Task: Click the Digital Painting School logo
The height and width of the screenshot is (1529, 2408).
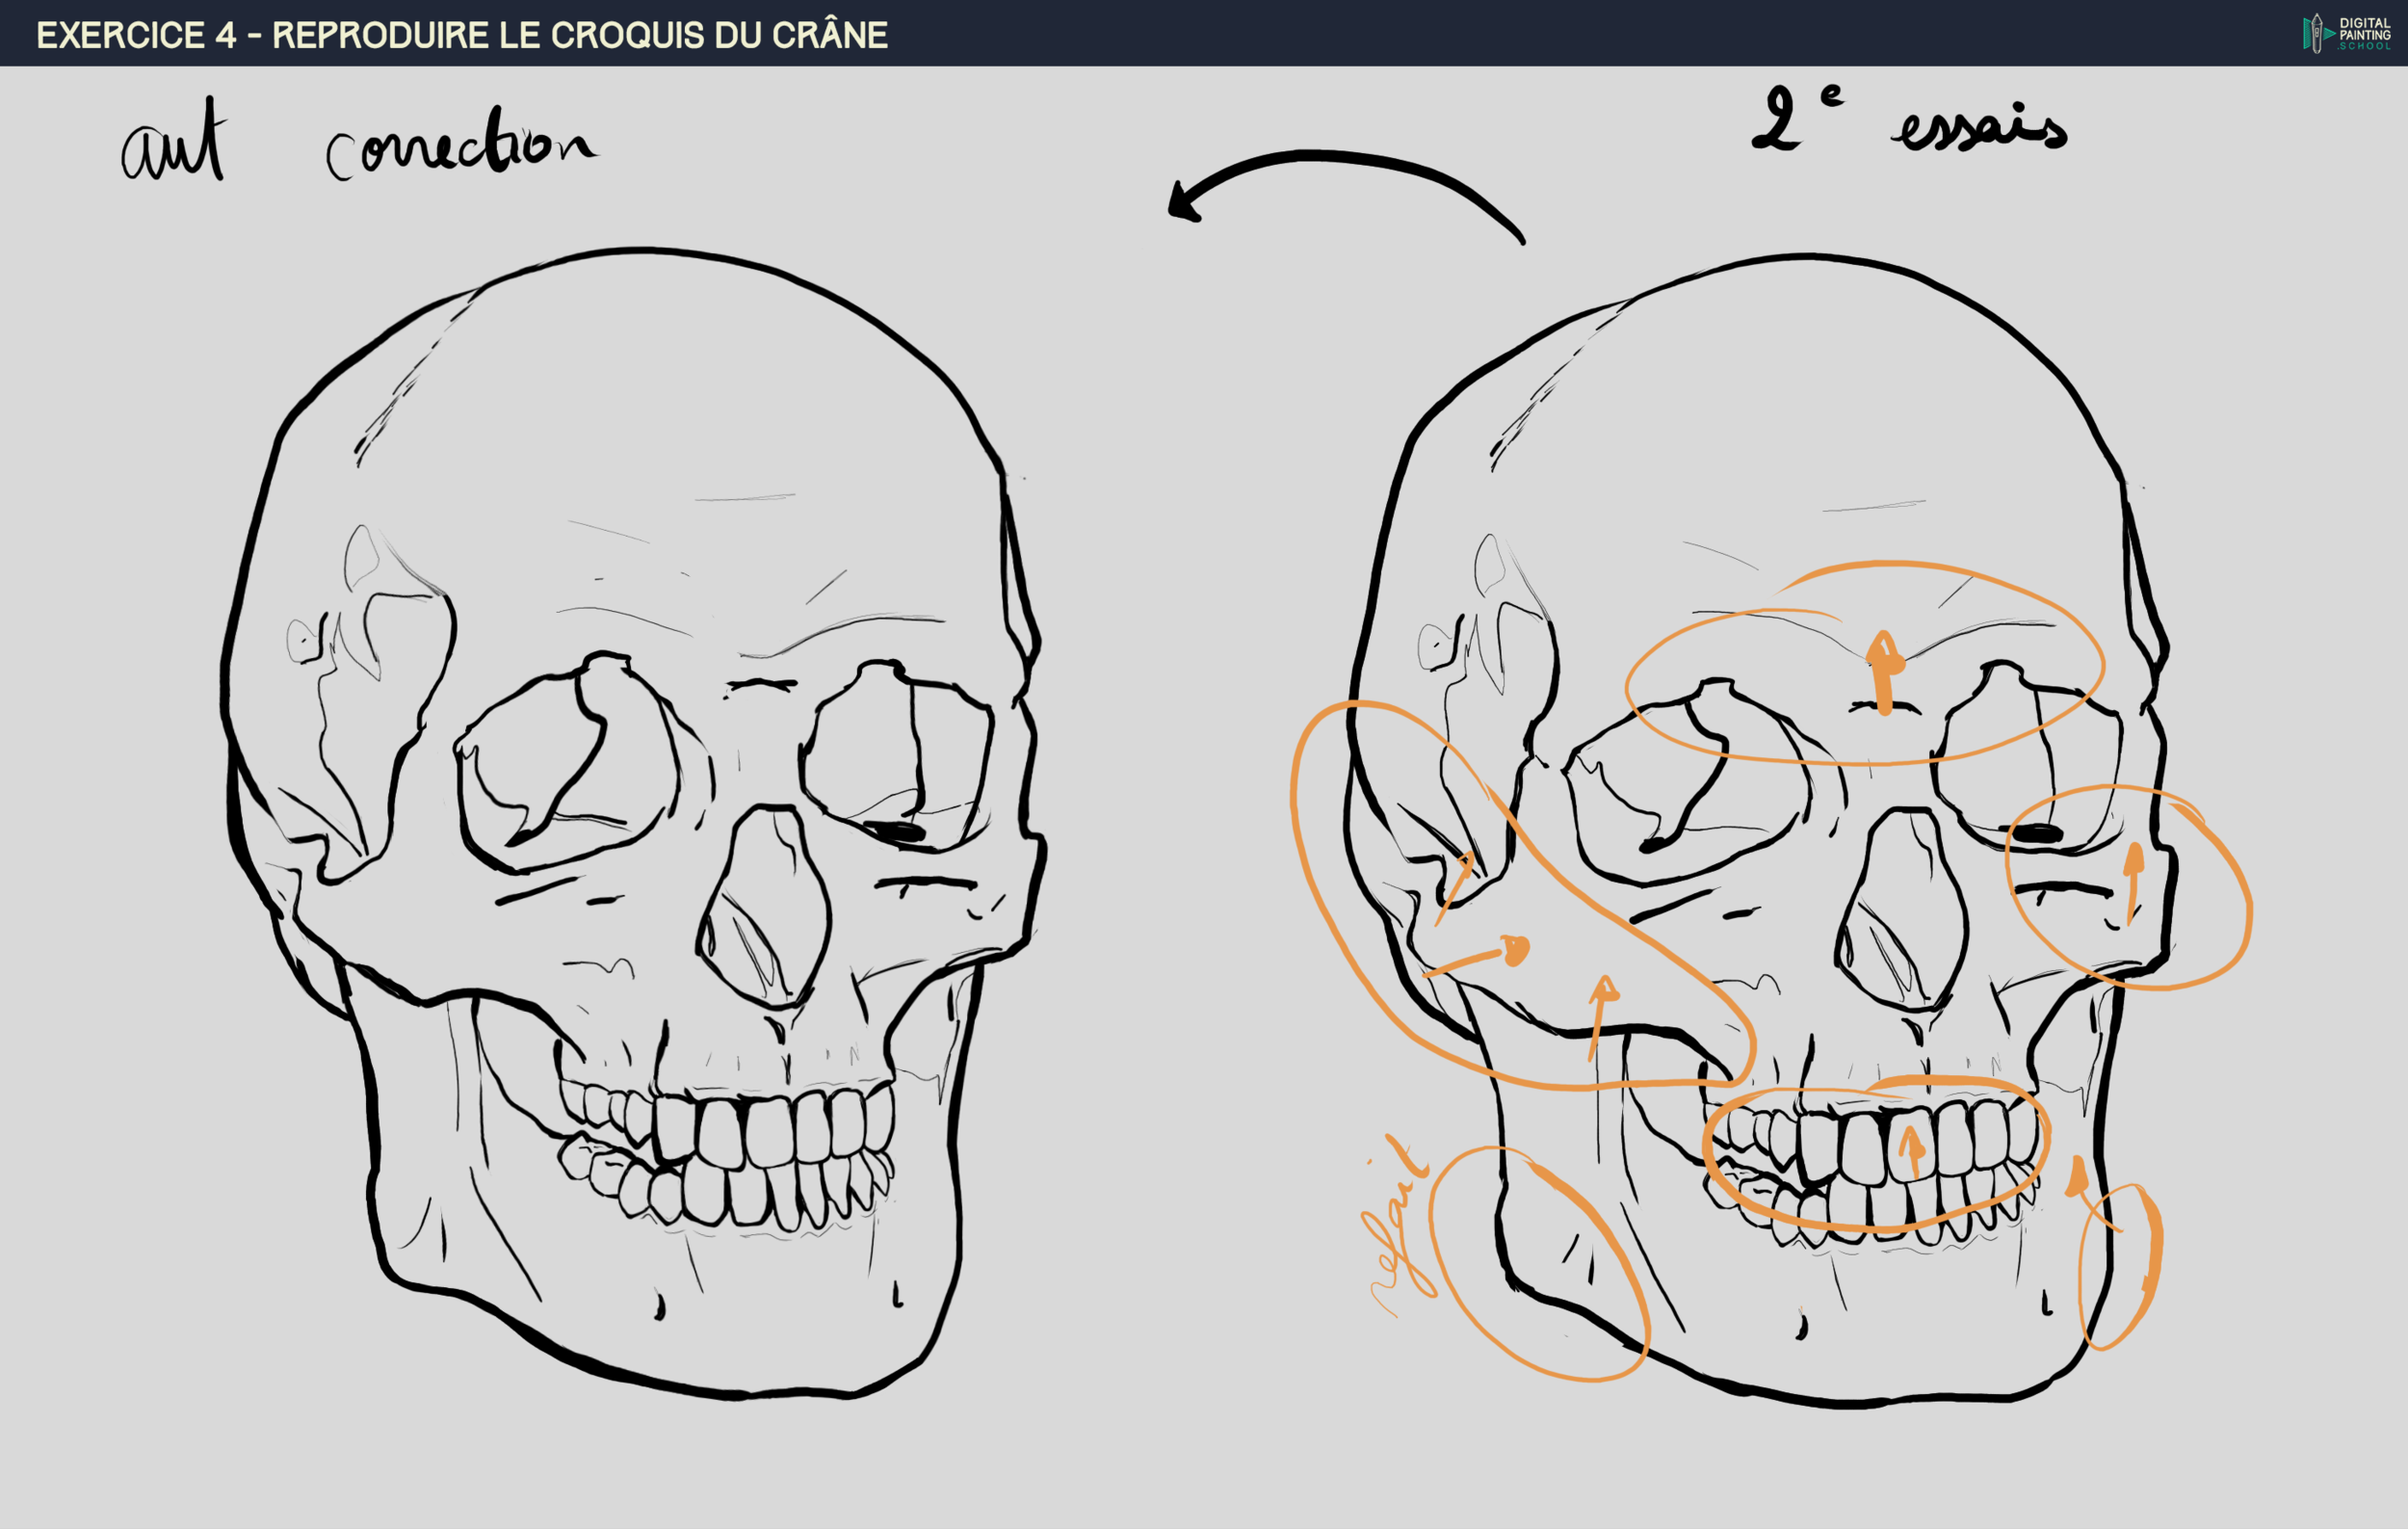Action: [x=2346, y=33]
